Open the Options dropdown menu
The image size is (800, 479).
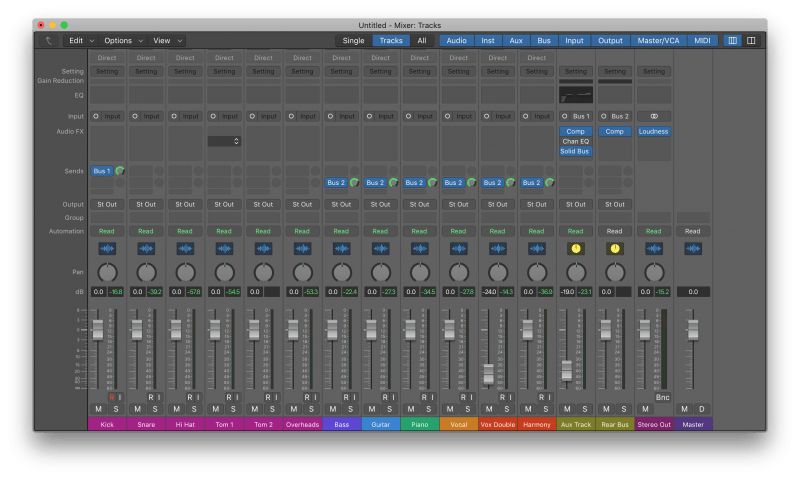pos(123,41)
